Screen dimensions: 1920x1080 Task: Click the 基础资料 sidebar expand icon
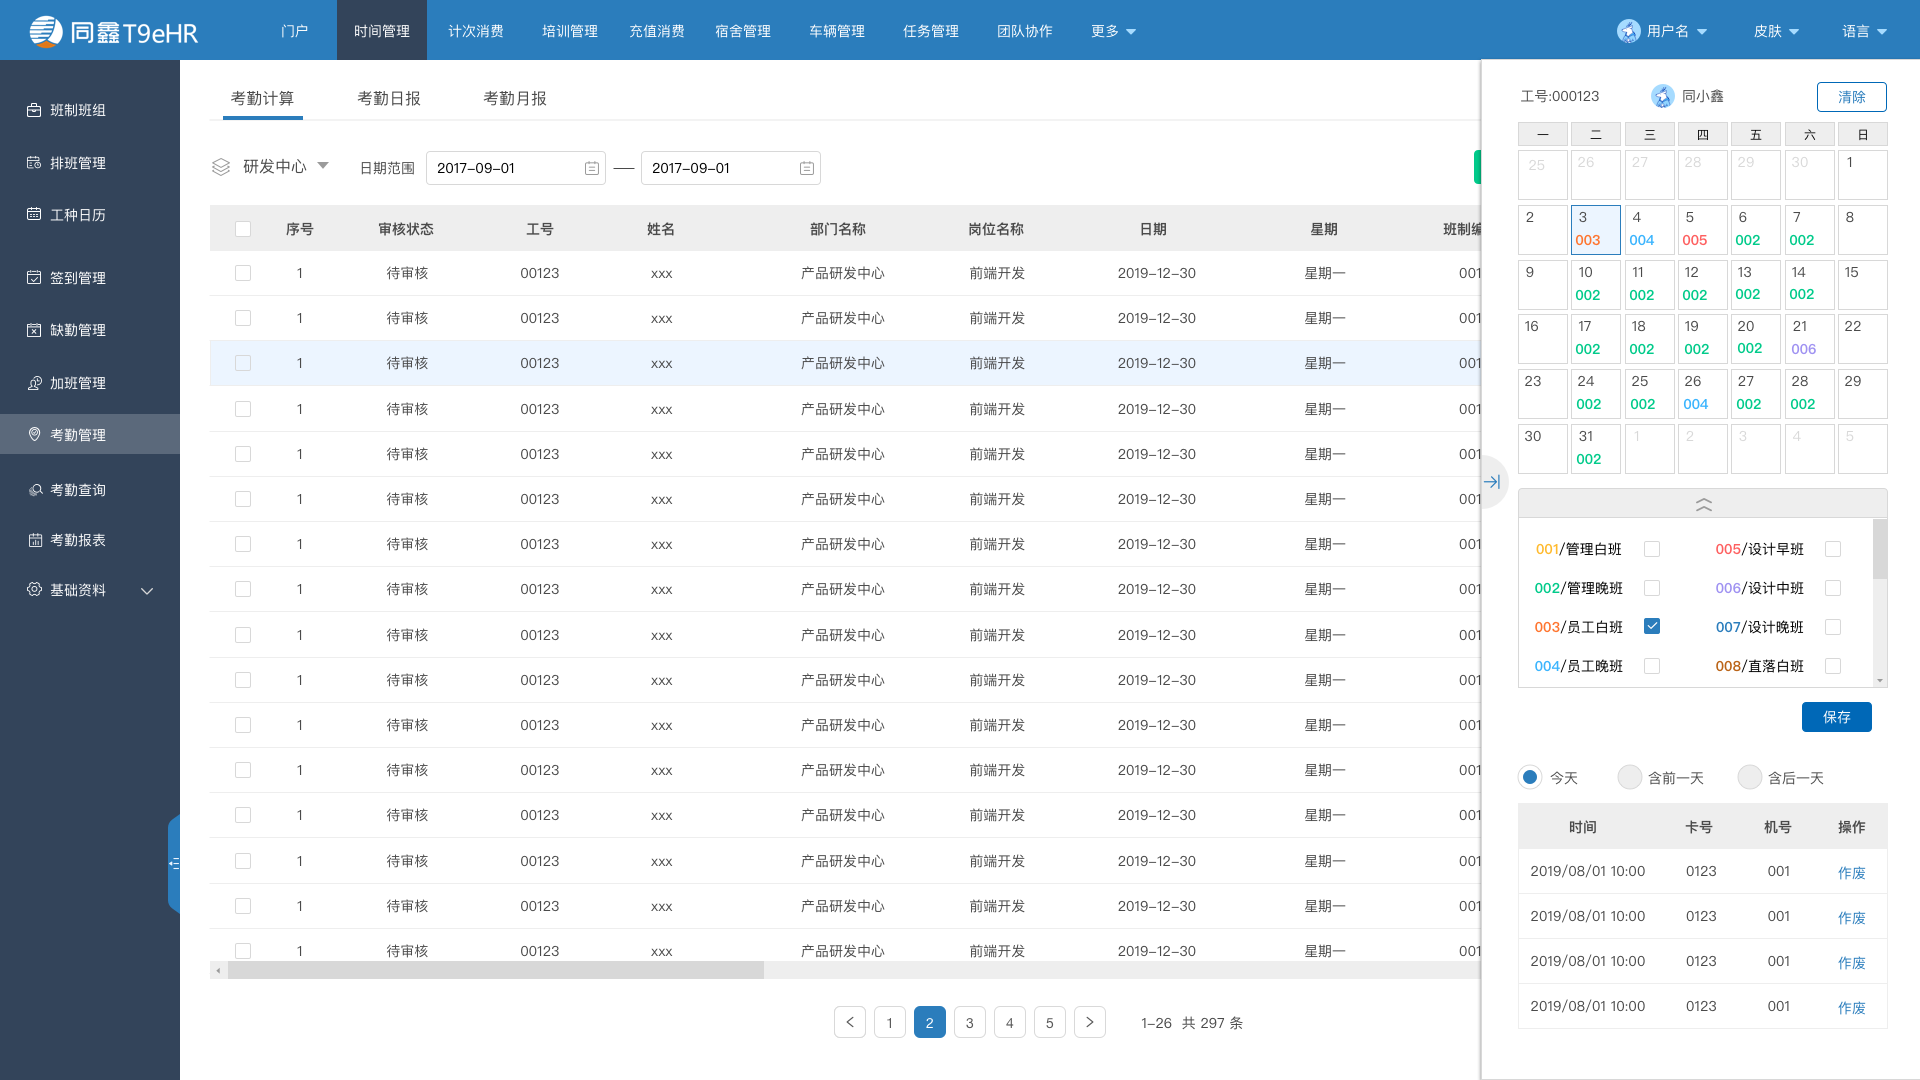(149, 591)
